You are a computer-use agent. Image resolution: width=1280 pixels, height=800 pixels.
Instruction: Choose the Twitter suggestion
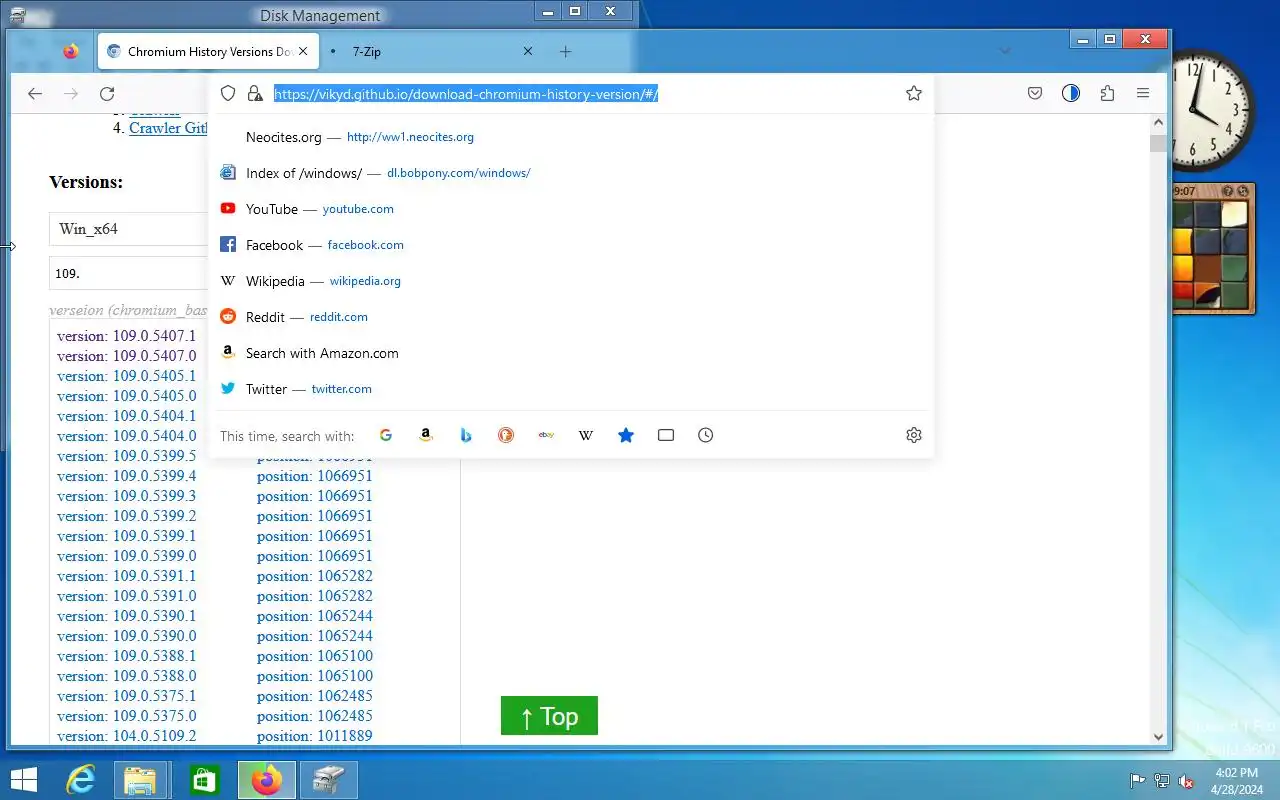[x=572, y=389]
